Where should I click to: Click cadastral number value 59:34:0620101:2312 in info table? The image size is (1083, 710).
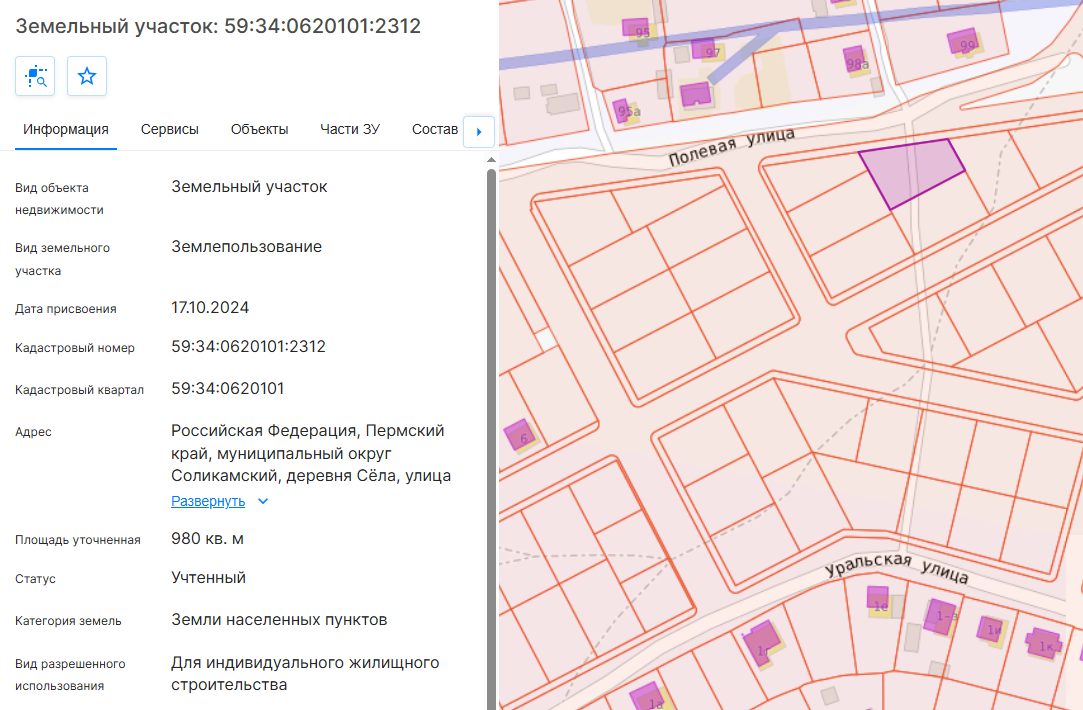point(249,347)
